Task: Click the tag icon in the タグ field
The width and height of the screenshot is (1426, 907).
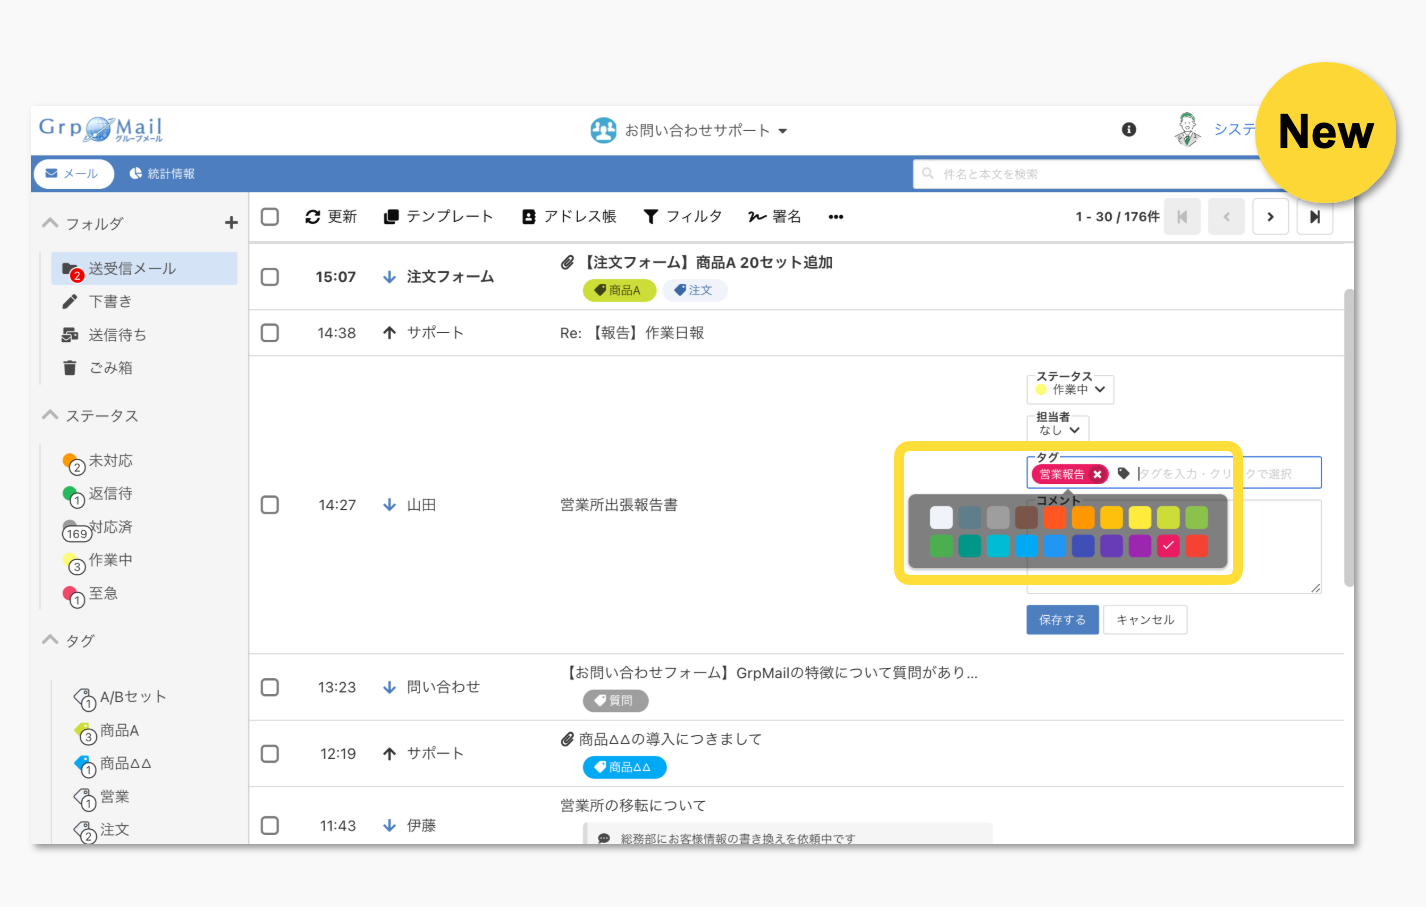Action: point(1123,474)
